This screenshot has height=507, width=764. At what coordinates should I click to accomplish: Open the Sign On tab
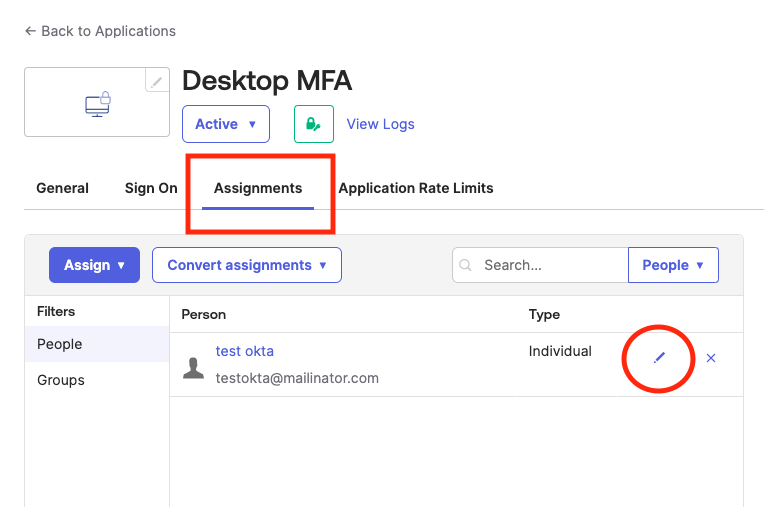[151, 188]
